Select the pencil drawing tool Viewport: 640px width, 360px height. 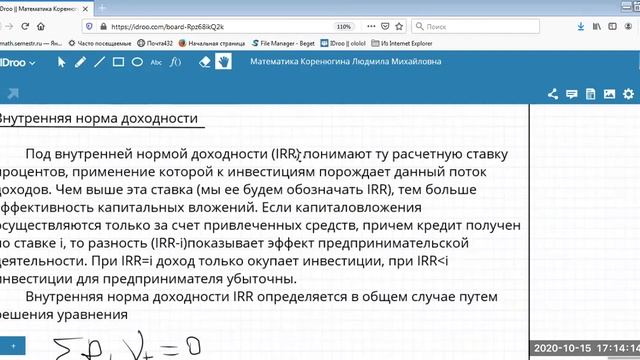pos(80,62)
